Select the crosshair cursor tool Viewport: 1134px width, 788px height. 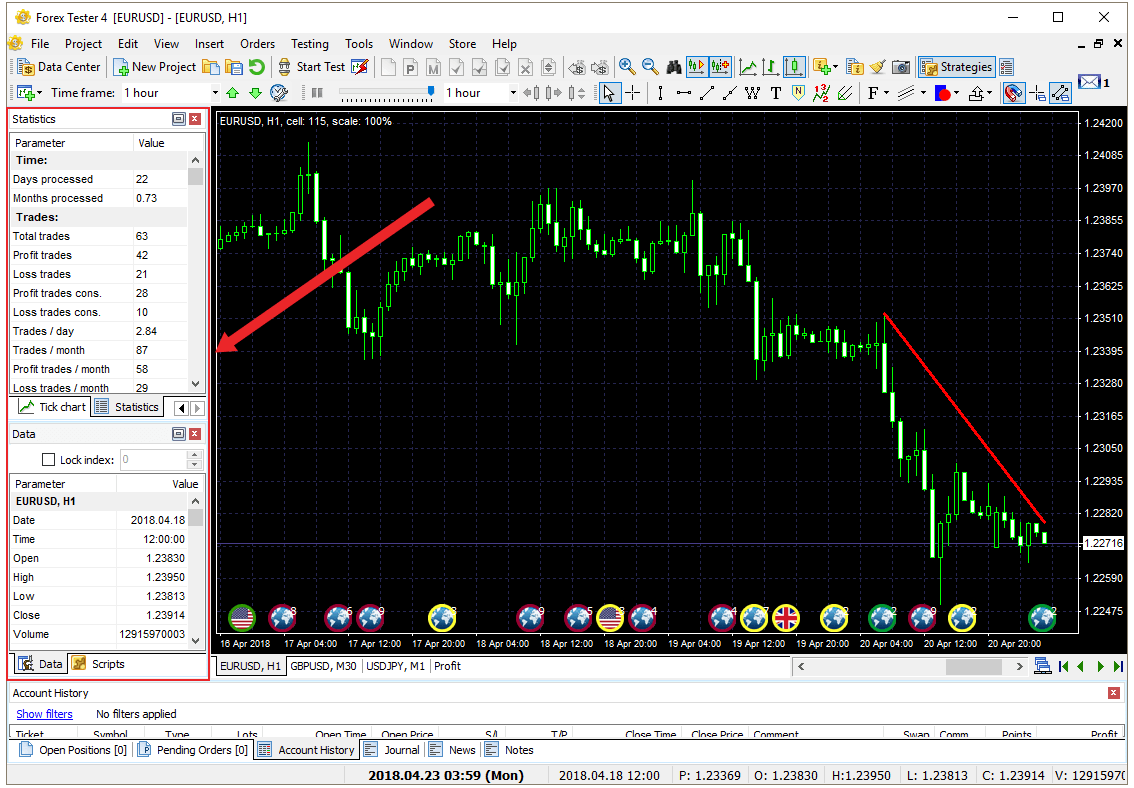633,93
